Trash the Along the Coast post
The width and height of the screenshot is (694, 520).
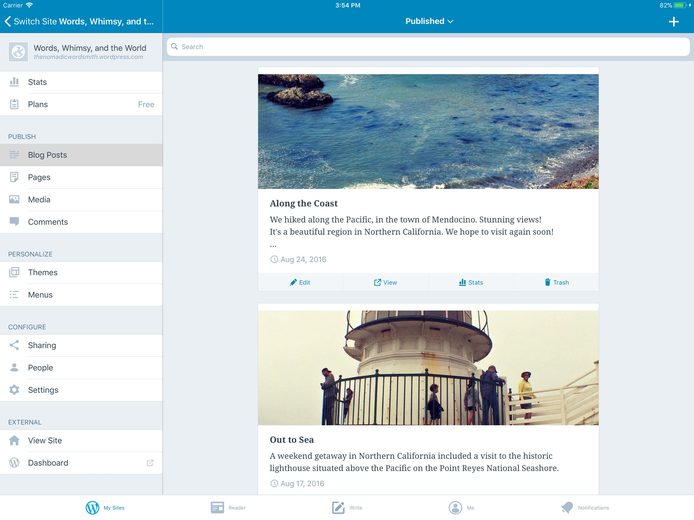tap(556, 282)
